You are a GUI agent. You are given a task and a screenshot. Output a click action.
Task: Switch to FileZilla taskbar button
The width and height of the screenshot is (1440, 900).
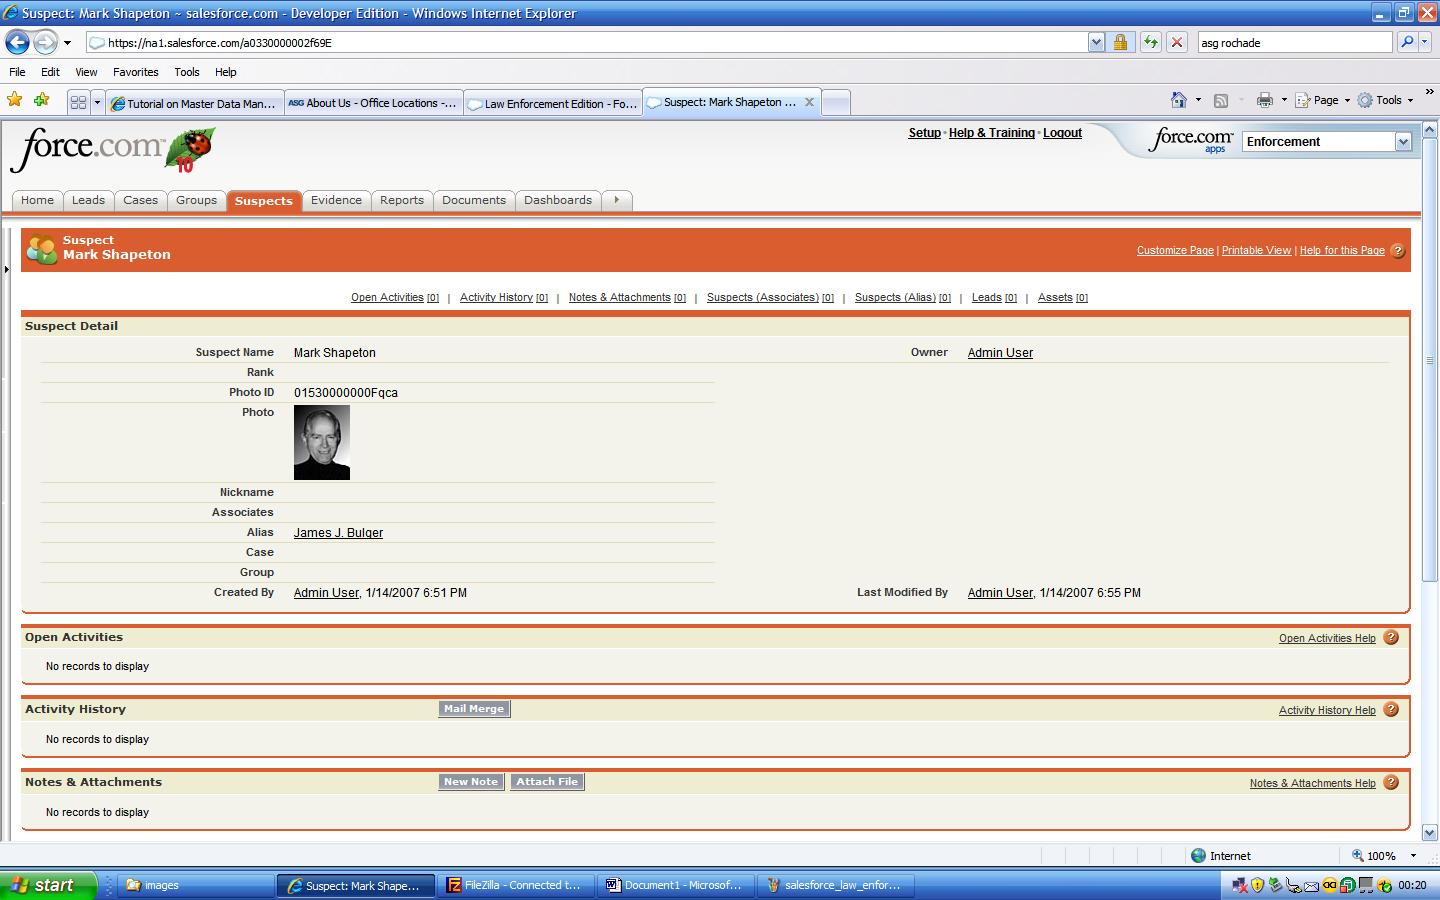(x=515, y=885)
